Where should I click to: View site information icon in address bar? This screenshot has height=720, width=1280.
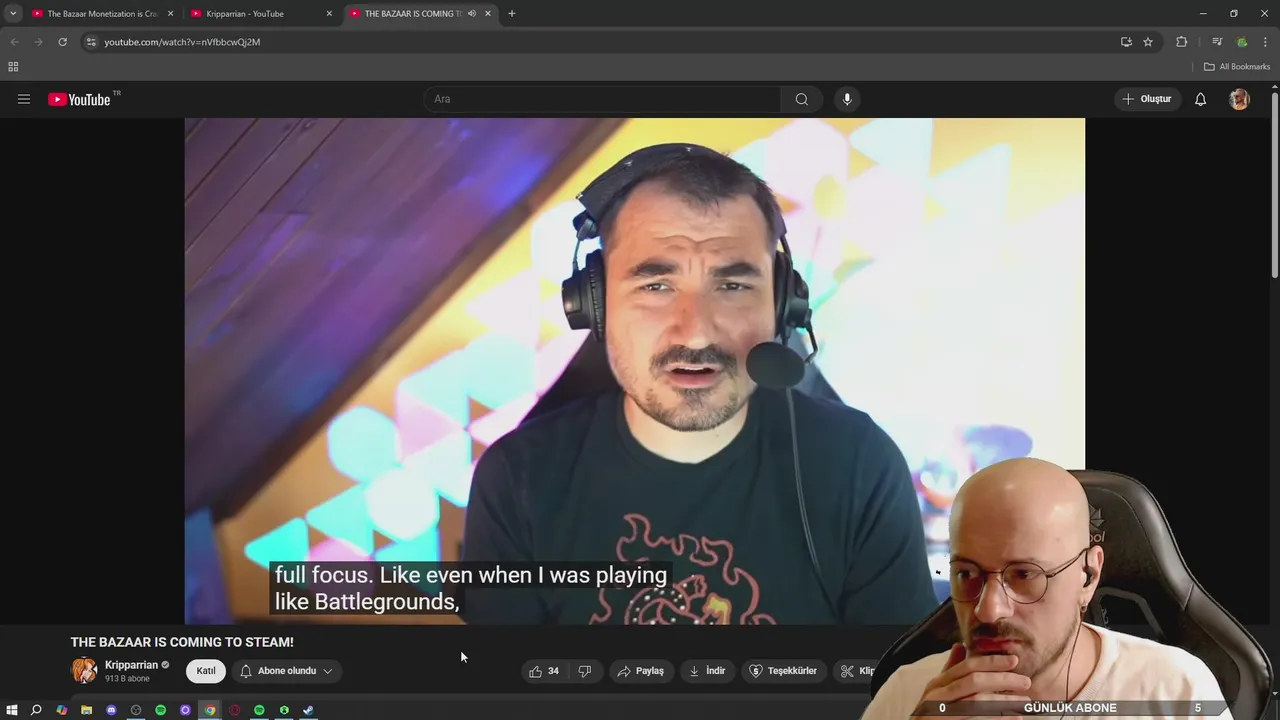tap(91, 42)
